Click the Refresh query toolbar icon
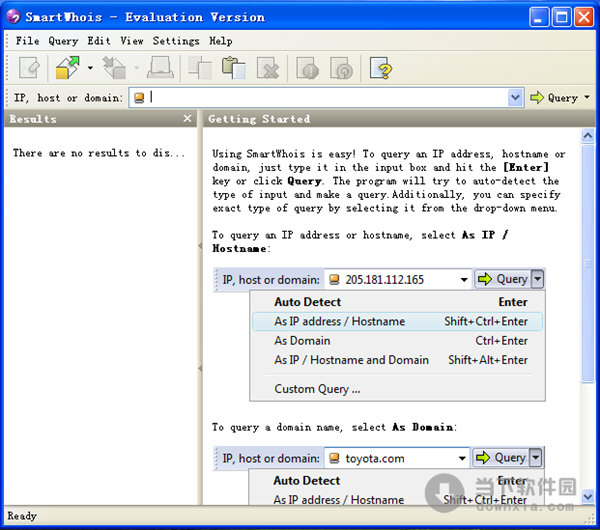 click(341, 68)
